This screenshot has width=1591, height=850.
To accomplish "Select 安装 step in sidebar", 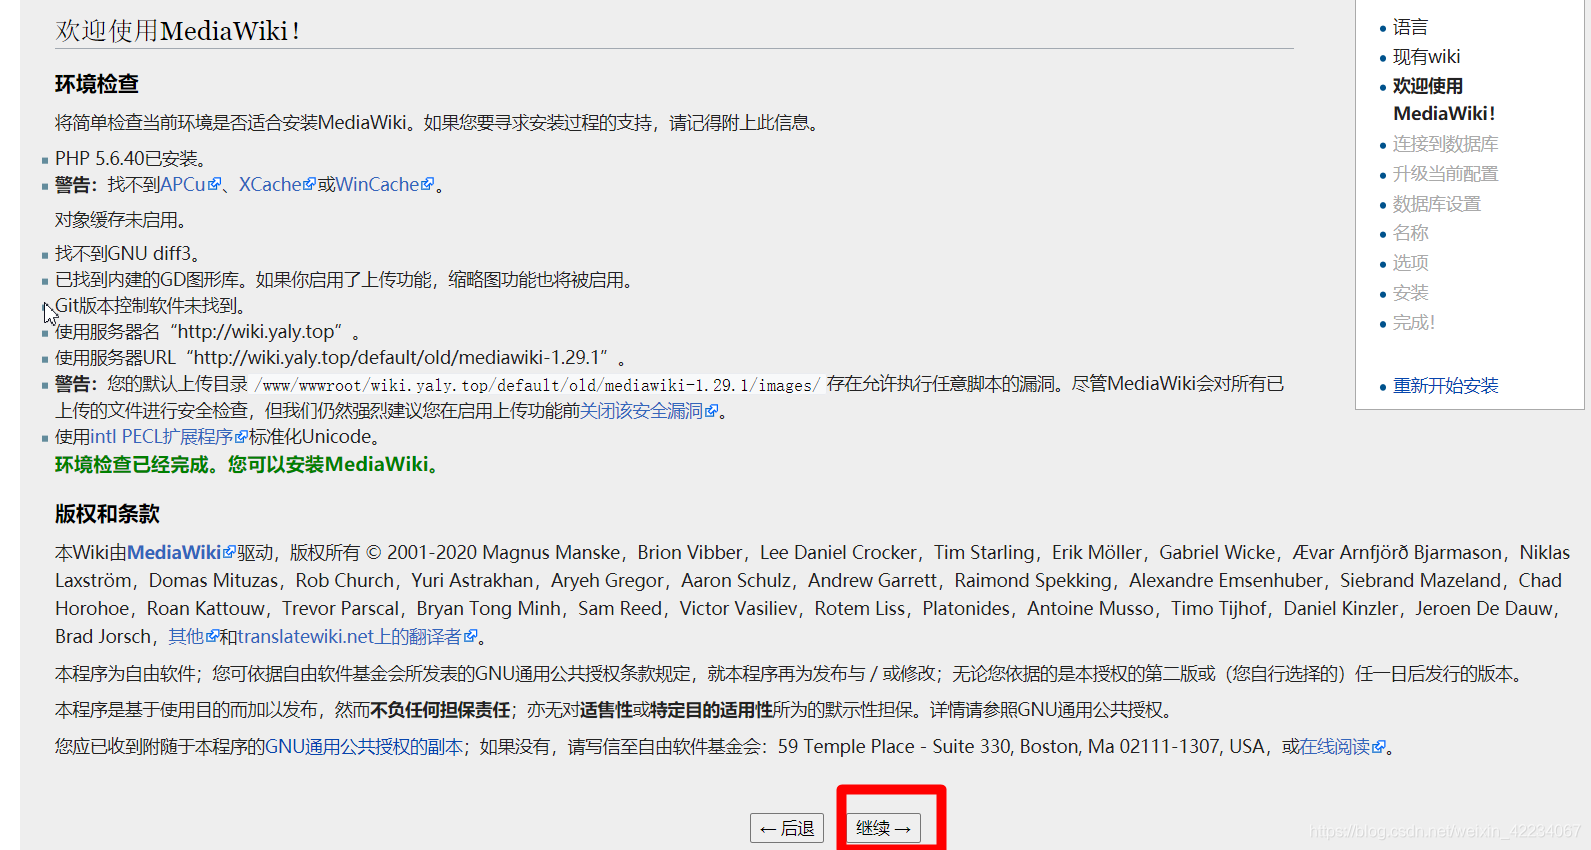I will (x=1410, y=293).
